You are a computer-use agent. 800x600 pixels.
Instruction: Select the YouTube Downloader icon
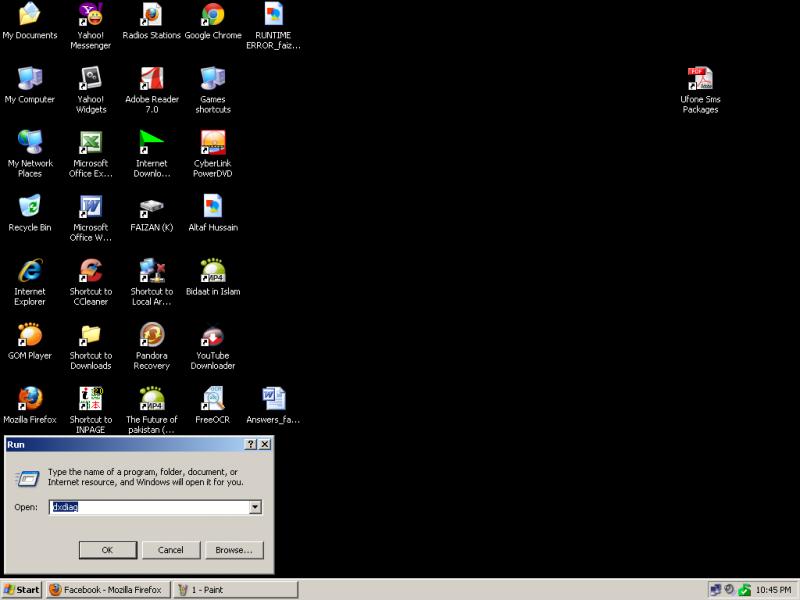point(212,335)
